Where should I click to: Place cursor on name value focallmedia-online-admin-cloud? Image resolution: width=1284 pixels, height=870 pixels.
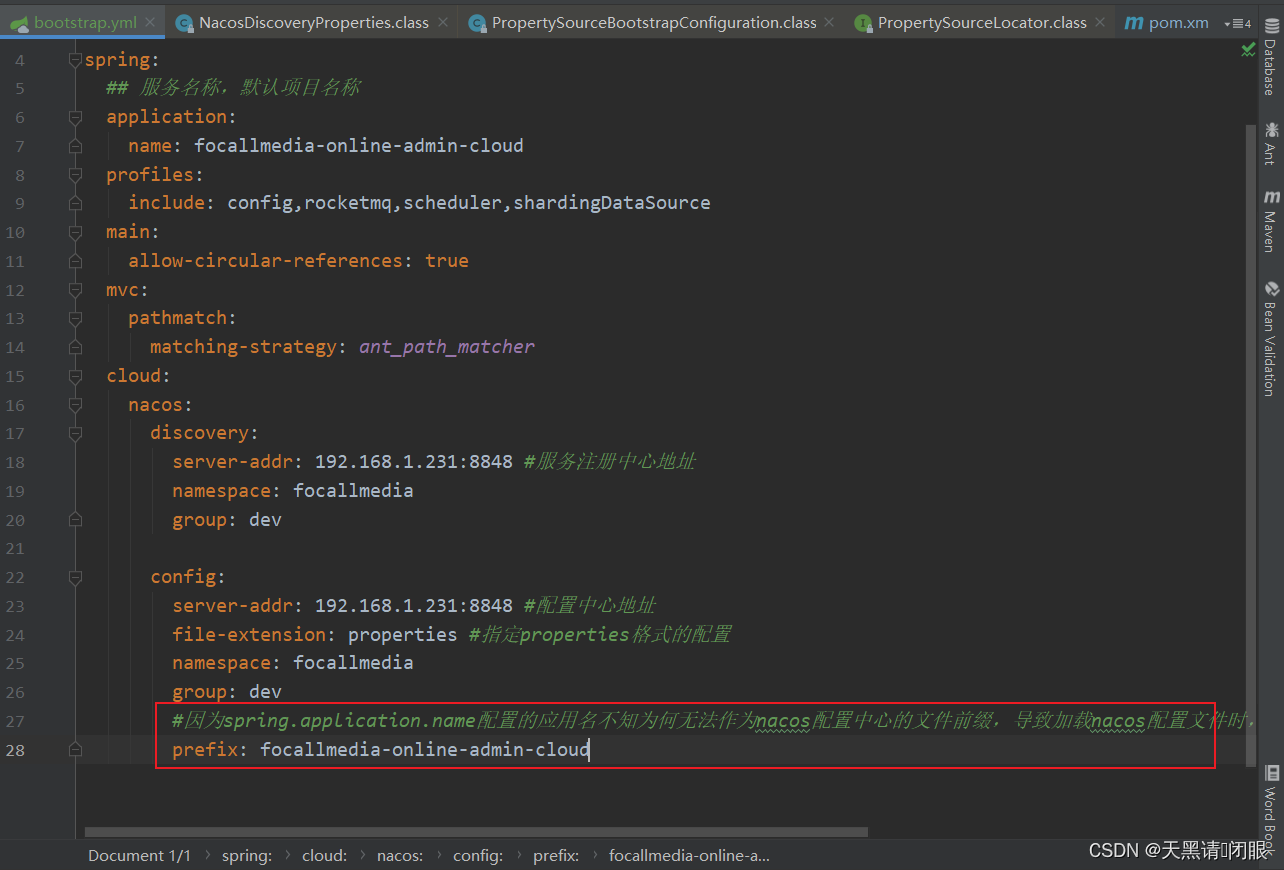[359, 146]
